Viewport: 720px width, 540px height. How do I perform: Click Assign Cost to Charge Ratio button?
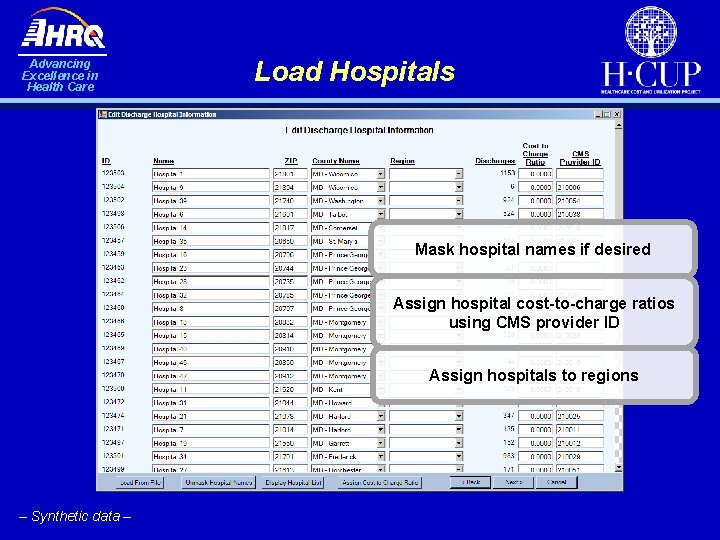[x=380, y=483]
